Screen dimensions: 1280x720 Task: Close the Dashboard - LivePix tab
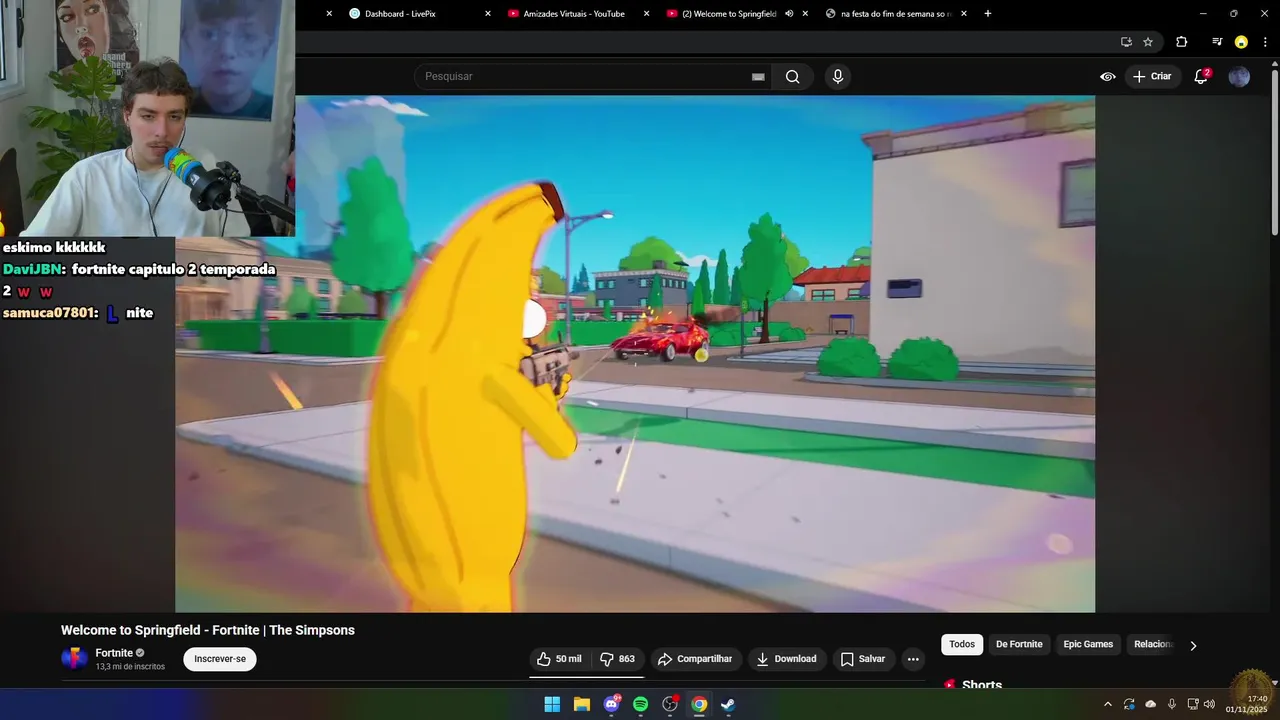(488, 14)
